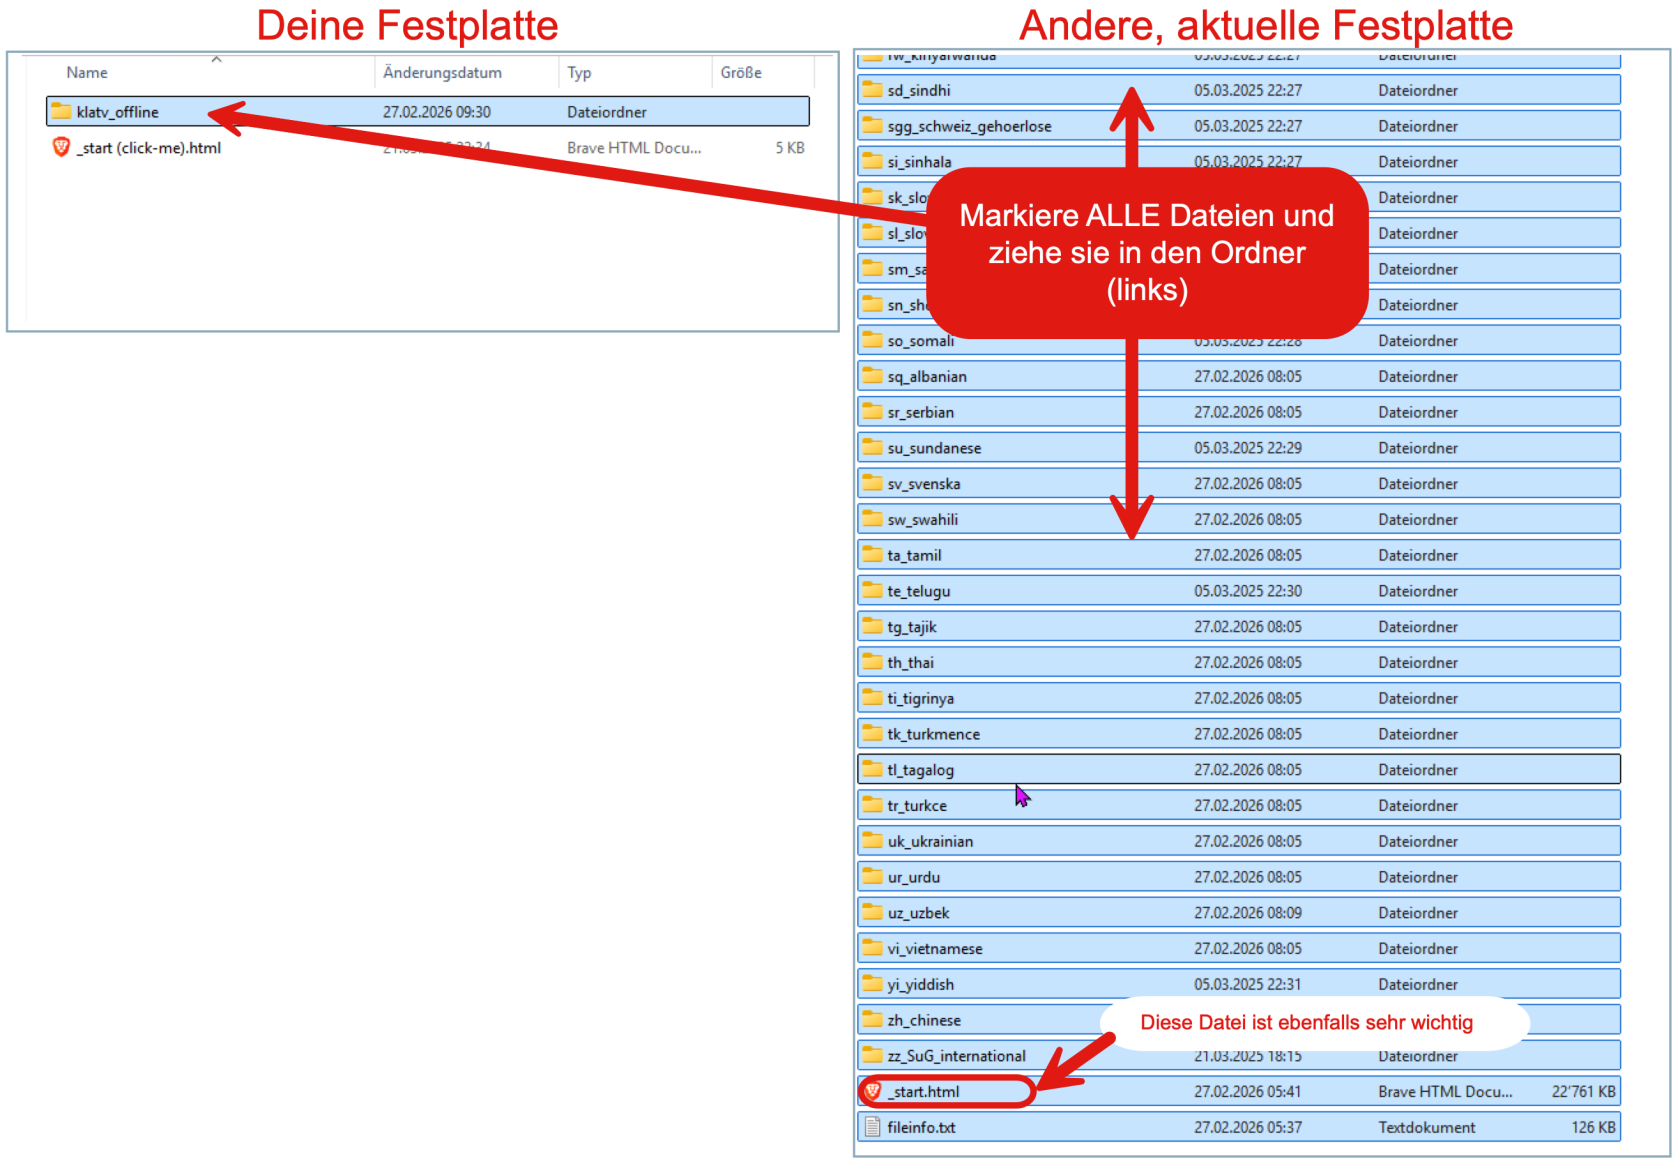Click the zh_chinese folder icon
1680x1175 pixels.
872,1020
